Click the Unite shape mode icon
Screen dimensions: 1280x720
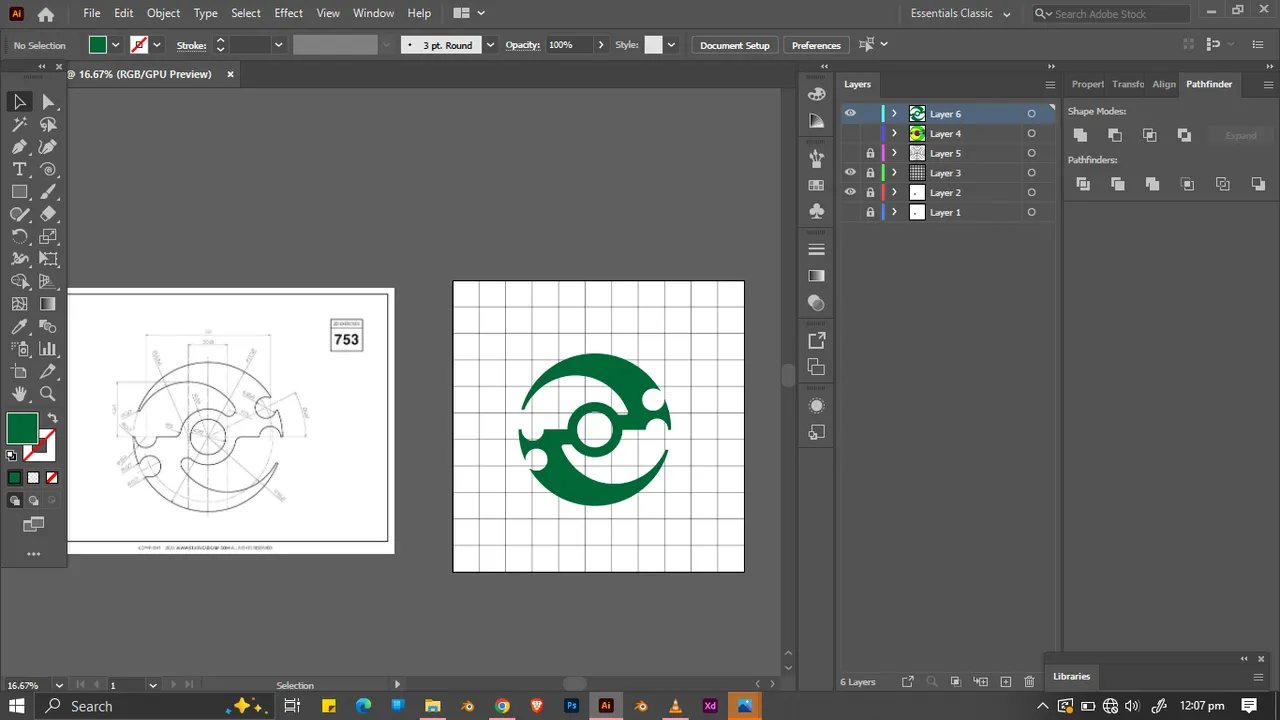(1080, 135)
